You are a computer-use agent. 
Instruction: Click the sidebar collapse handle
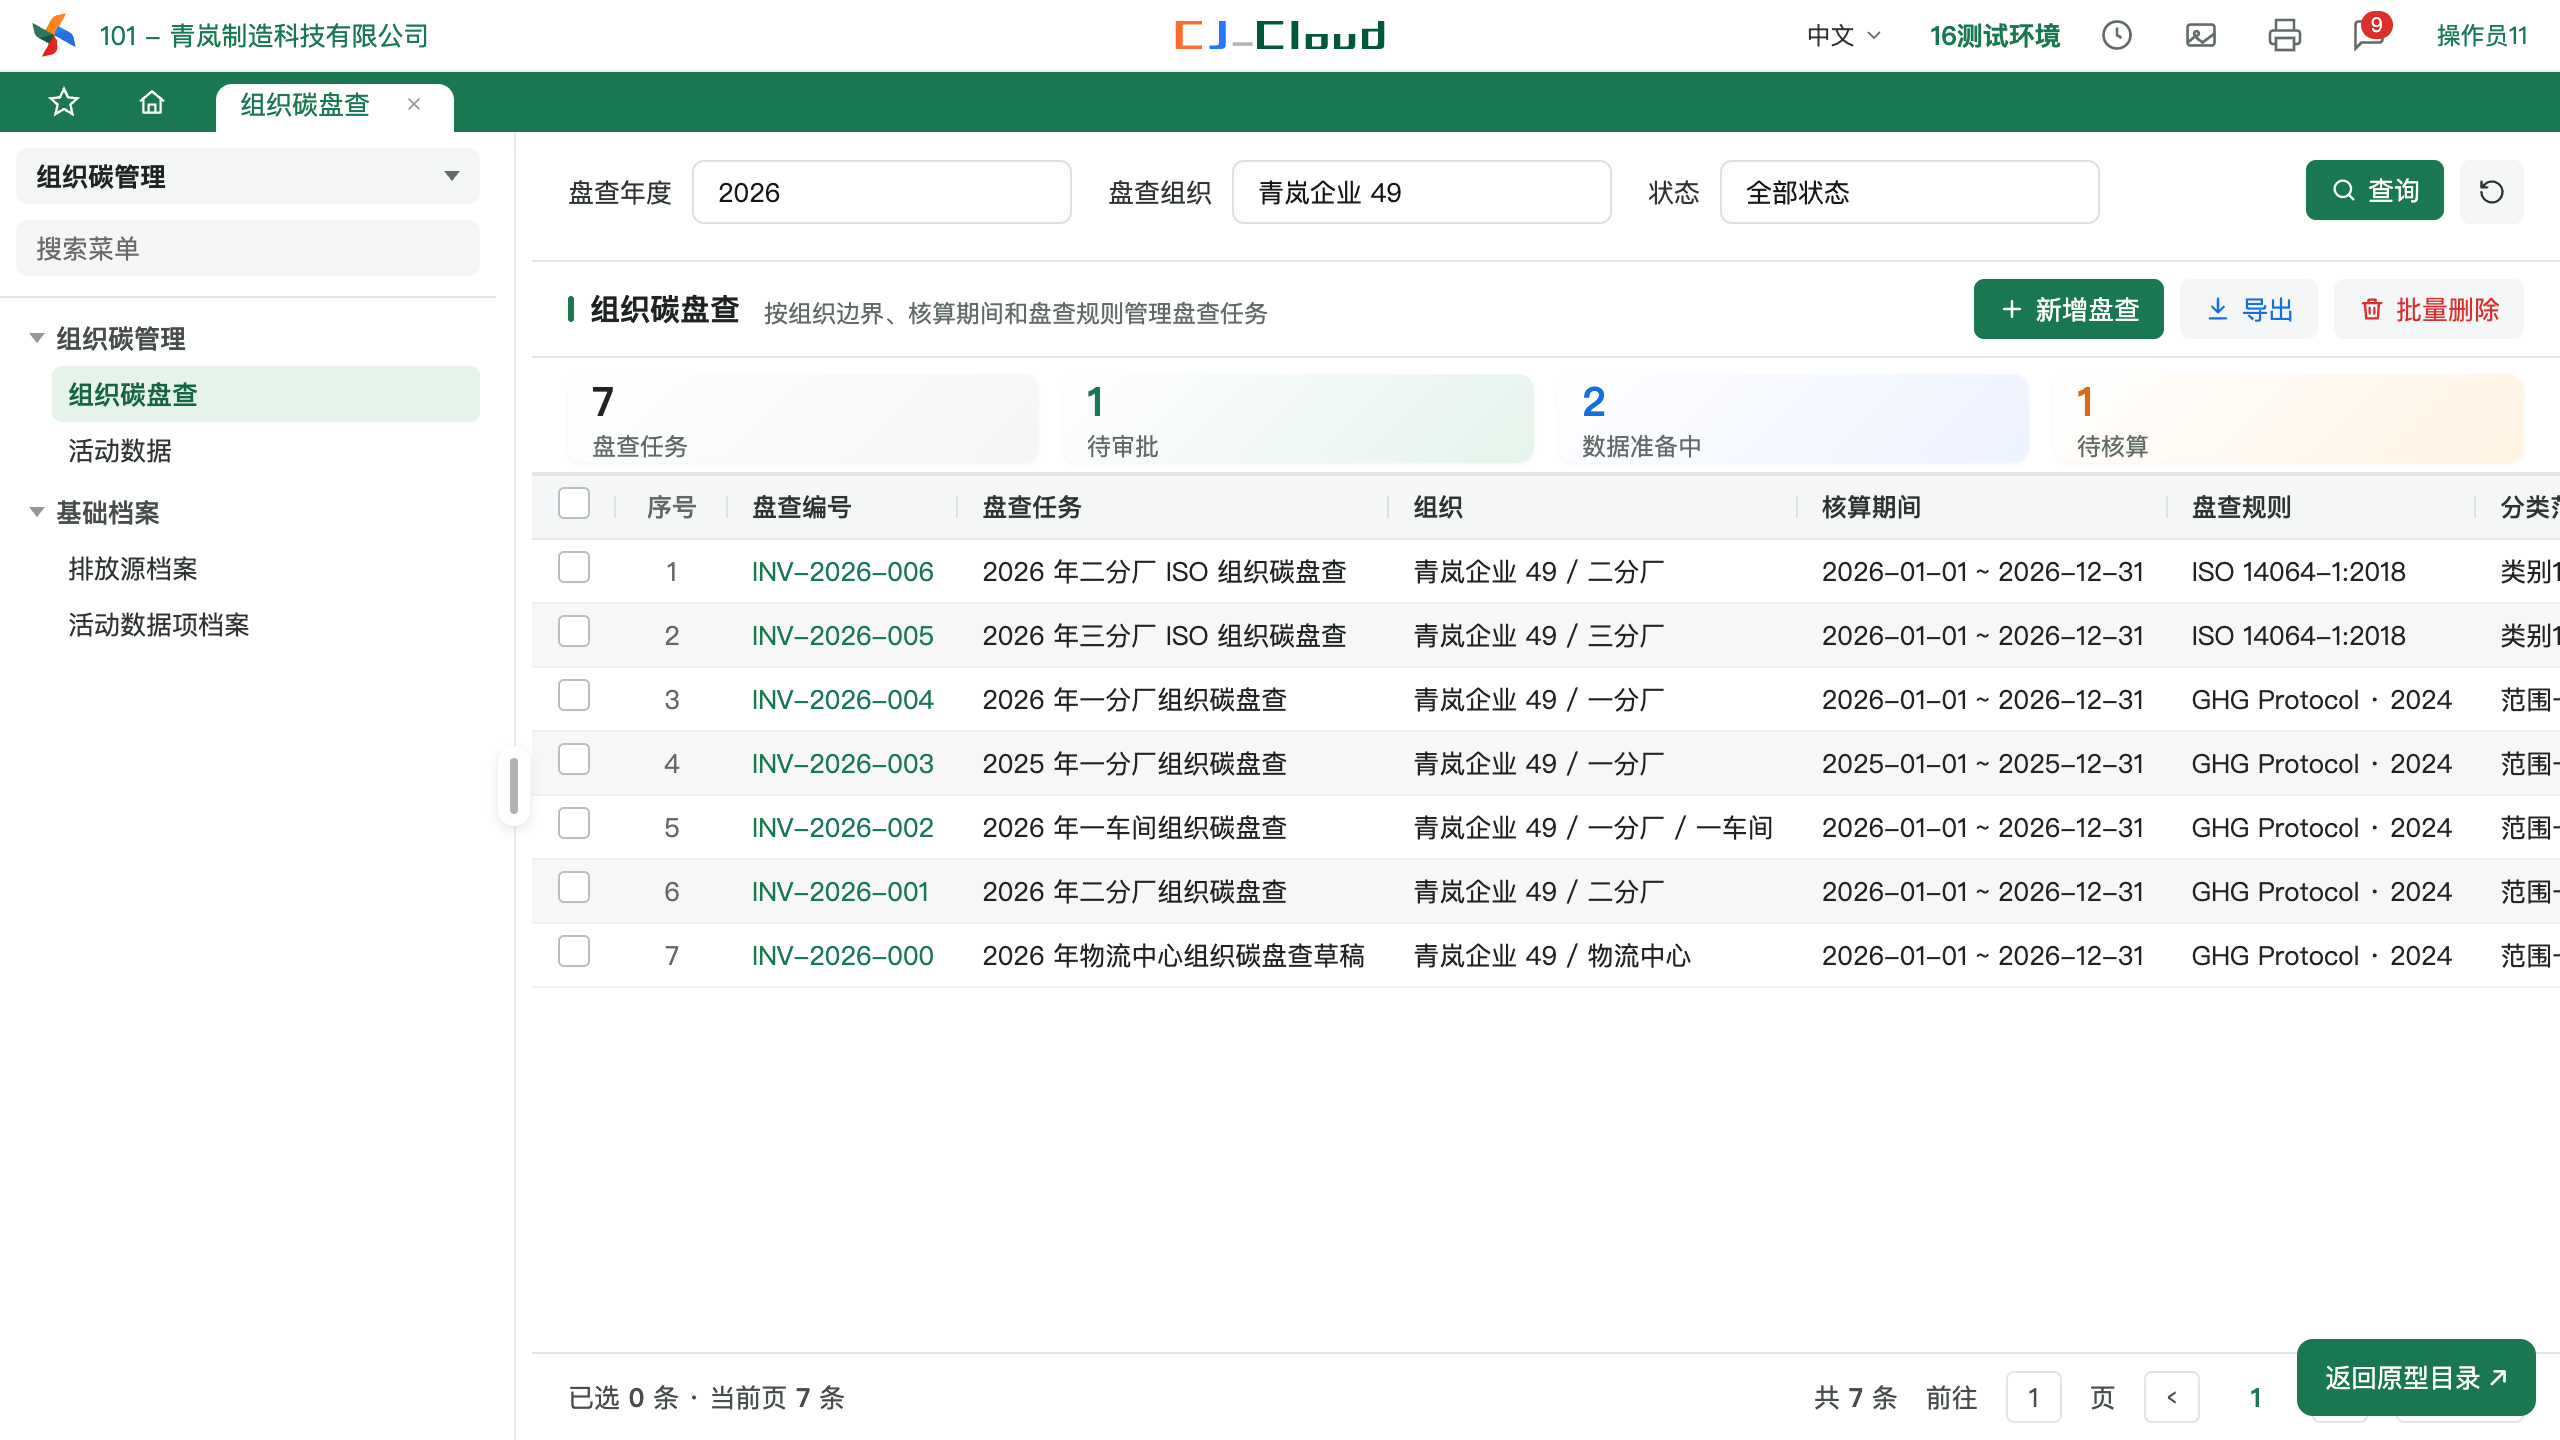click(x=514, y=785)
